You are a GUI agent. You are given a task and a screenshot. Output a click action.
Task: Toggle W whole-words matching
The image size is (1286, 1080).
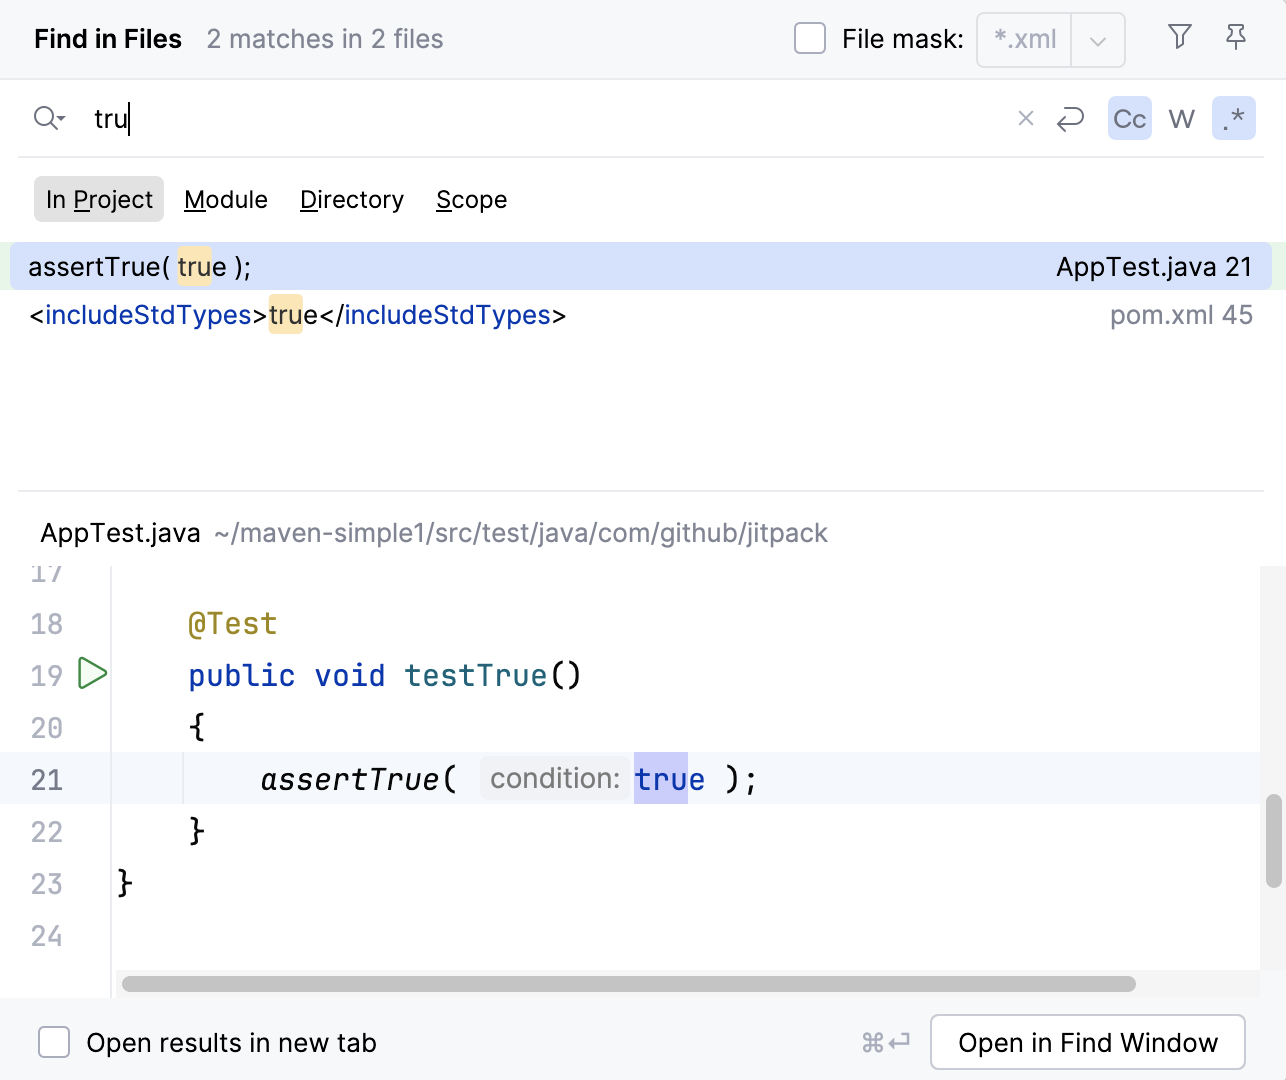(1181, 118)
